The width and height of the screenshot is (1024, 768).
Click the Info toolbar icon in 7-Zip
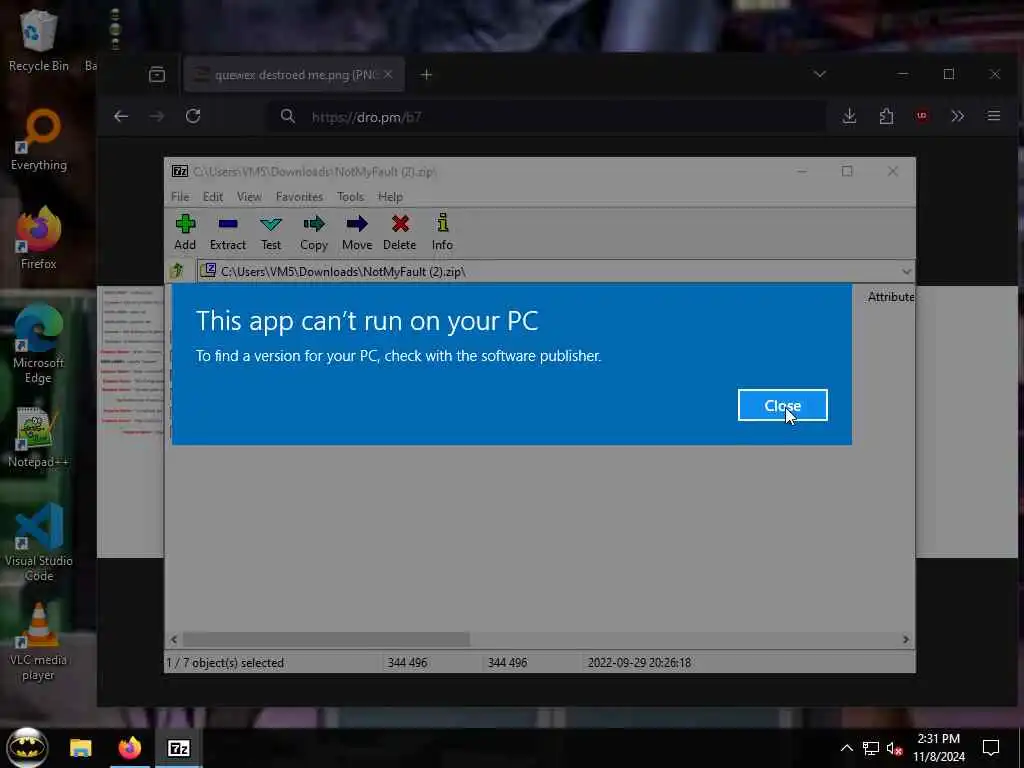pos(442,232)
